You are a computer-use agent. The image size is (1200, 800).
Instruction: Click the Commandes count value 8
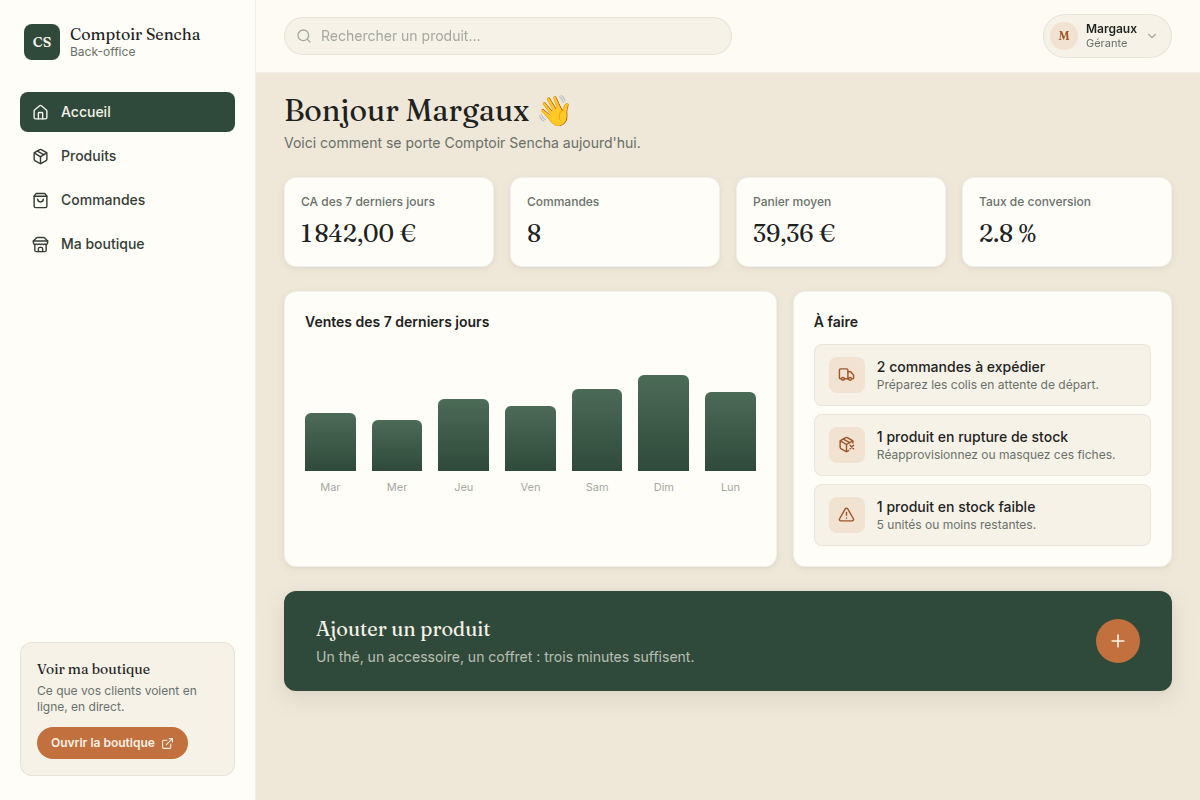click(534, 233)
